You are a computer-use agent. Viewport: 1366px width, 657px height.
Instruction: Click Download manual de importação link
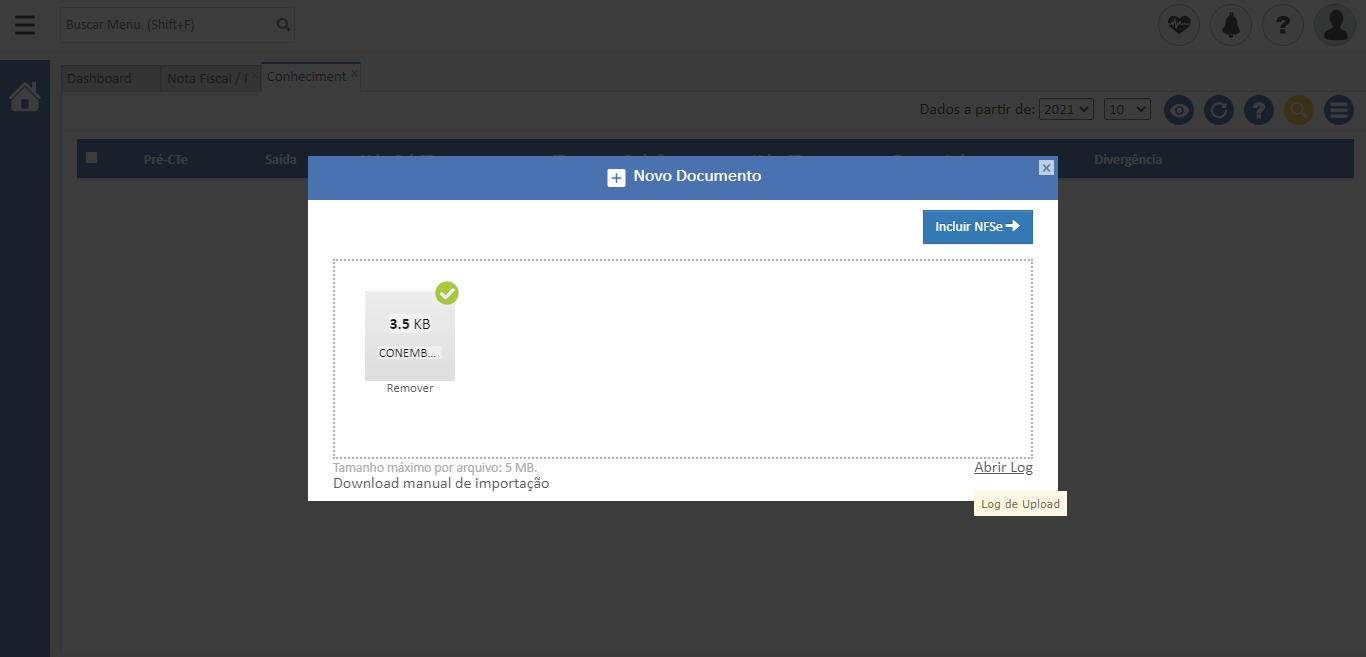click(x=441, y=484)
